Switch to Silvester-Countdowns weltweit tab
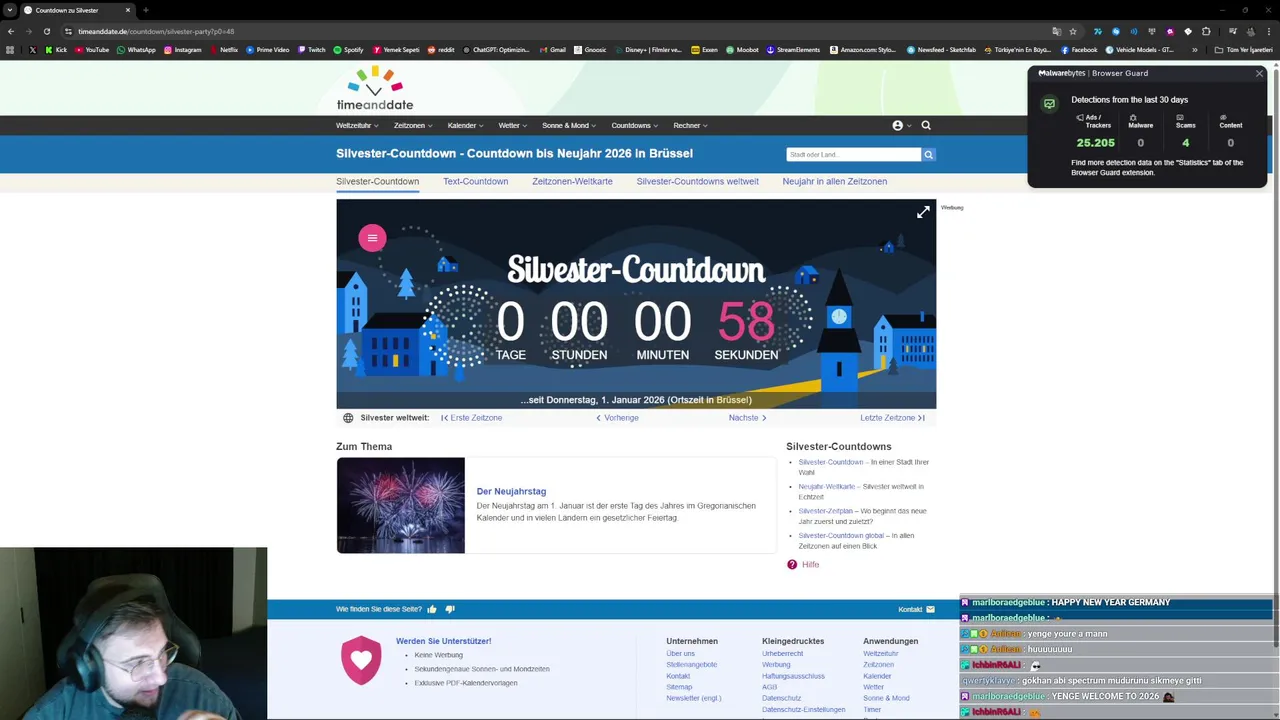Image resolution: width=1280 pixels, height=720 pixels. point(697,181)
